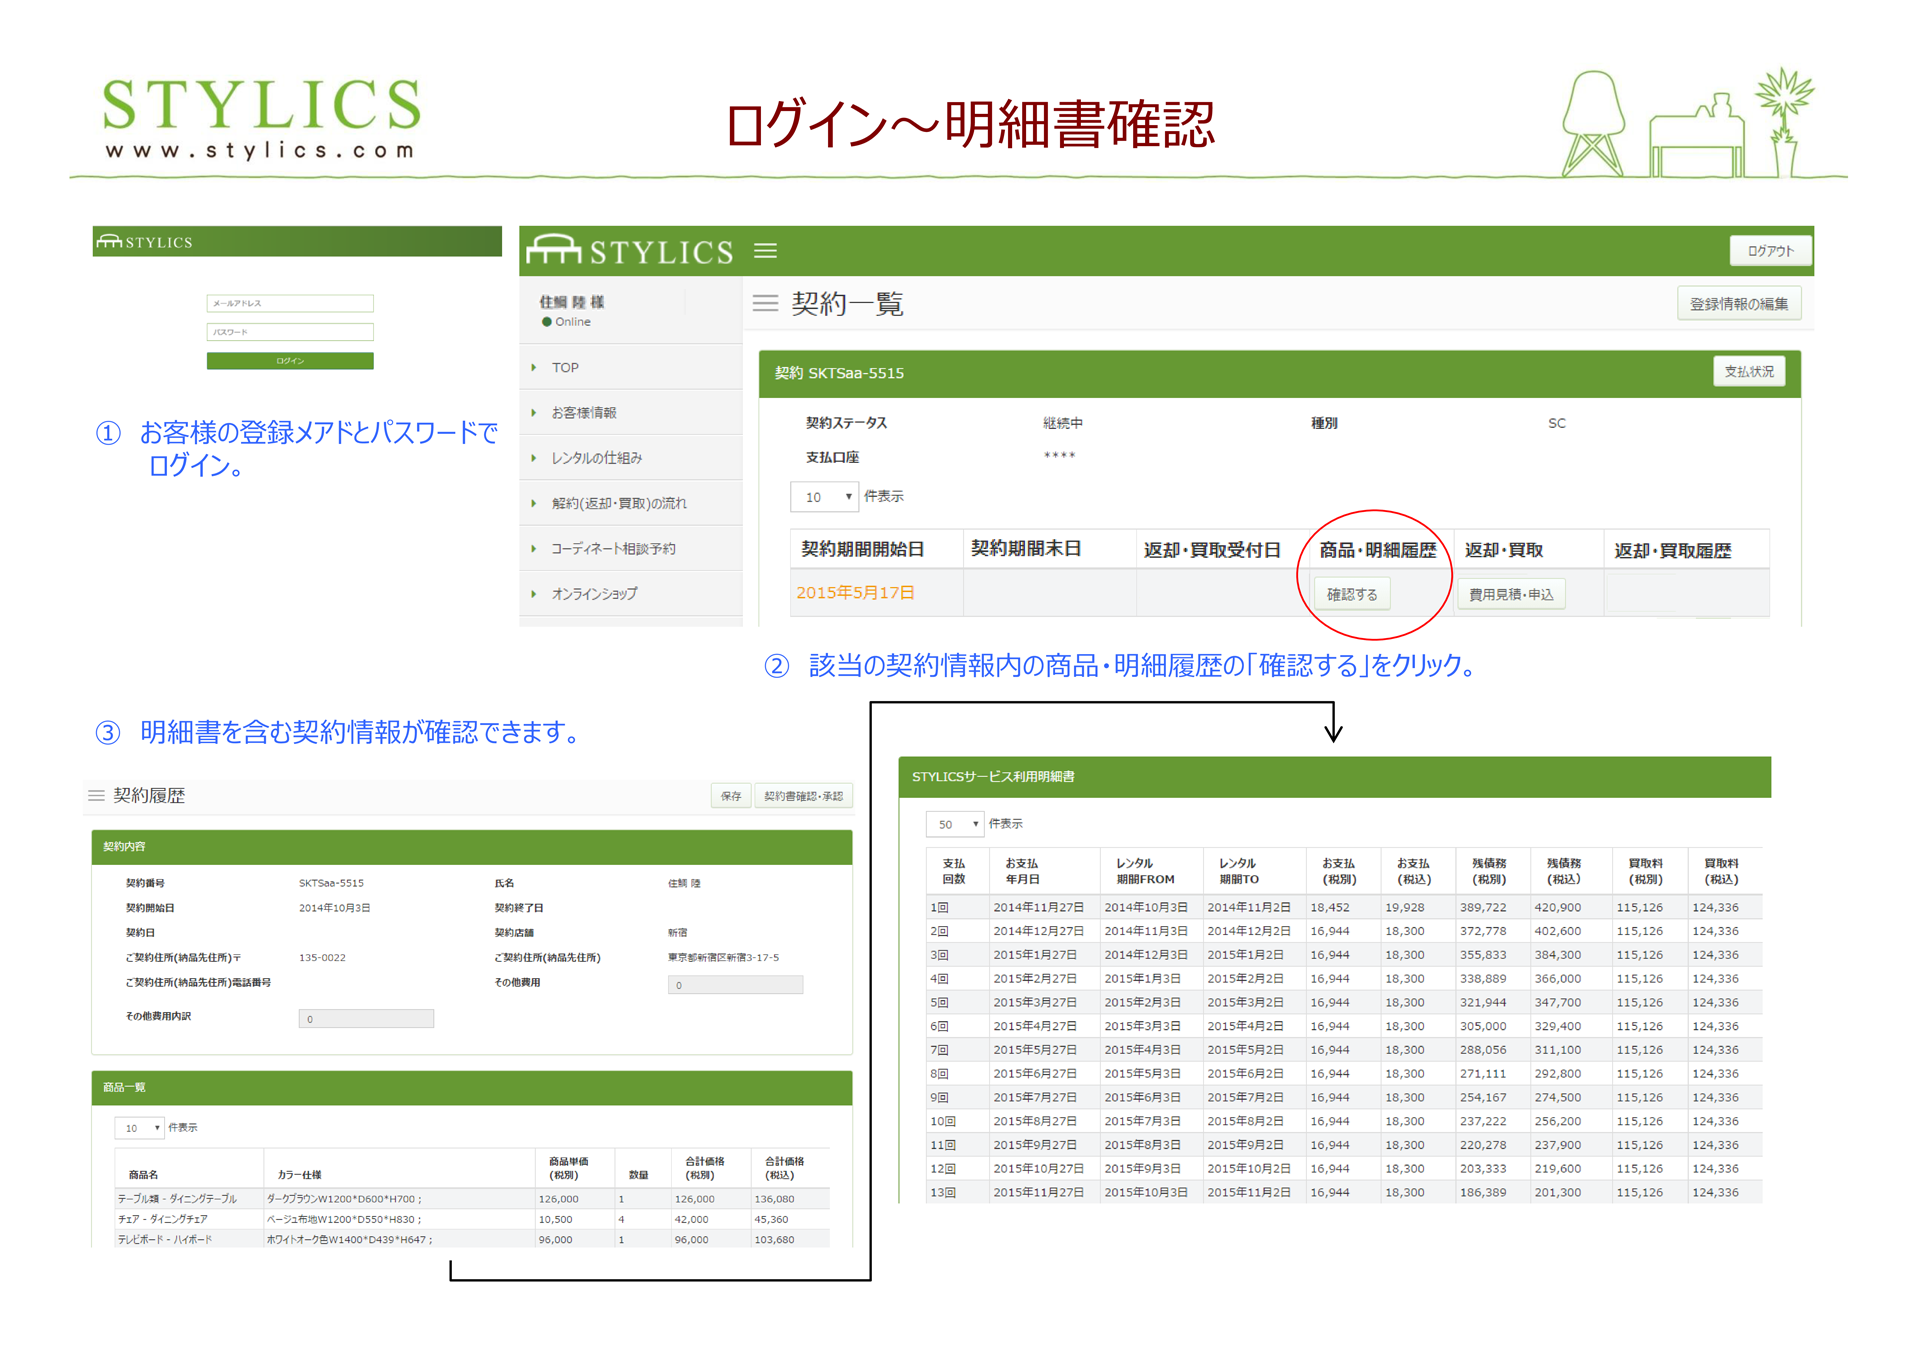The height and width of the screenshot is (1357, 1920).
Task: Open the 支払状況 button for contract SKTSaa-5515
Action: (x=1748, y=372)
